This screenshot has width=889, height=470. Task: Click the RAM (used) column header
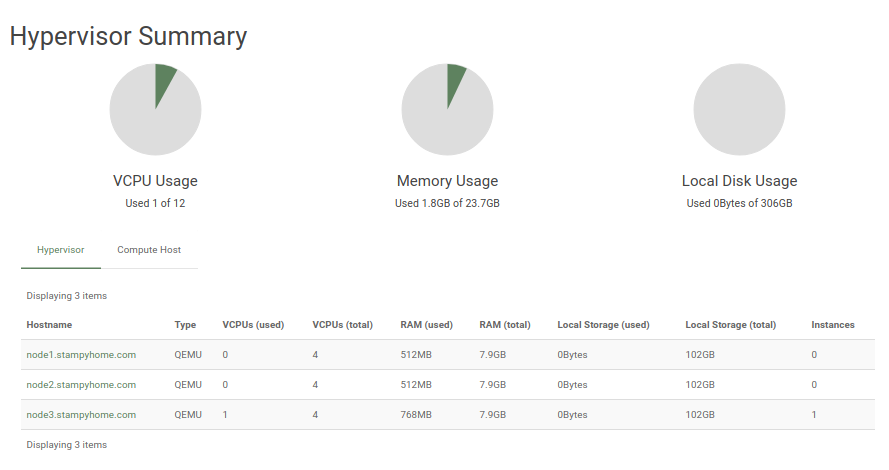(426, 325)
